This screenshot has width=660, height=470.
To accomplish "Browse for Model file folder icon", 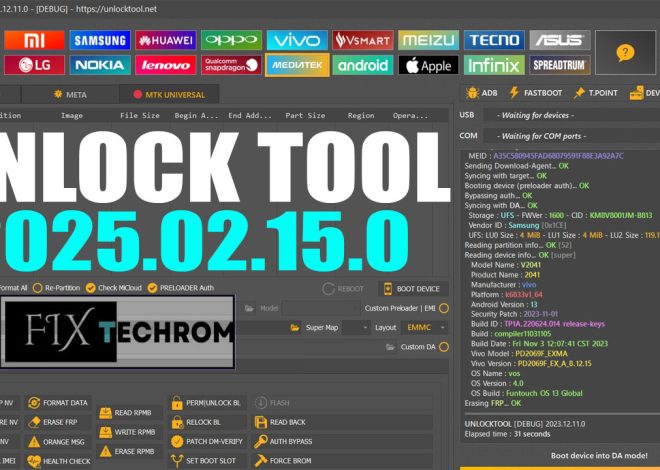I will point(249,308).
